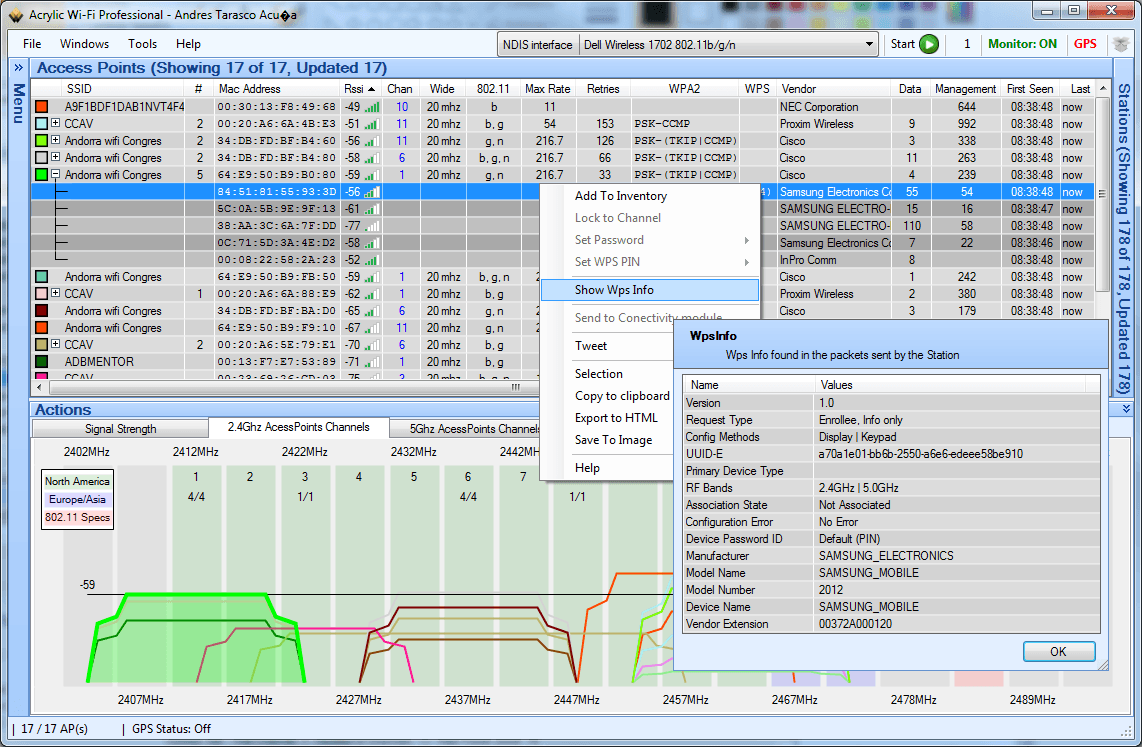This screenshot has width=1142, height=747.
Task: Click the green Start play icon
Action: [x=929, y=44]
